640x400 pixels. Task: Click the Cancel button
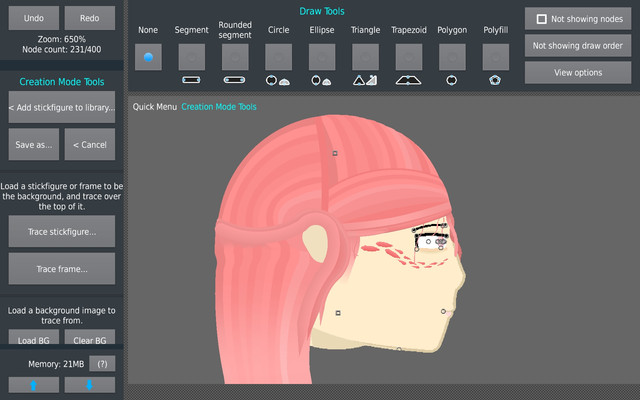point(89,144)
